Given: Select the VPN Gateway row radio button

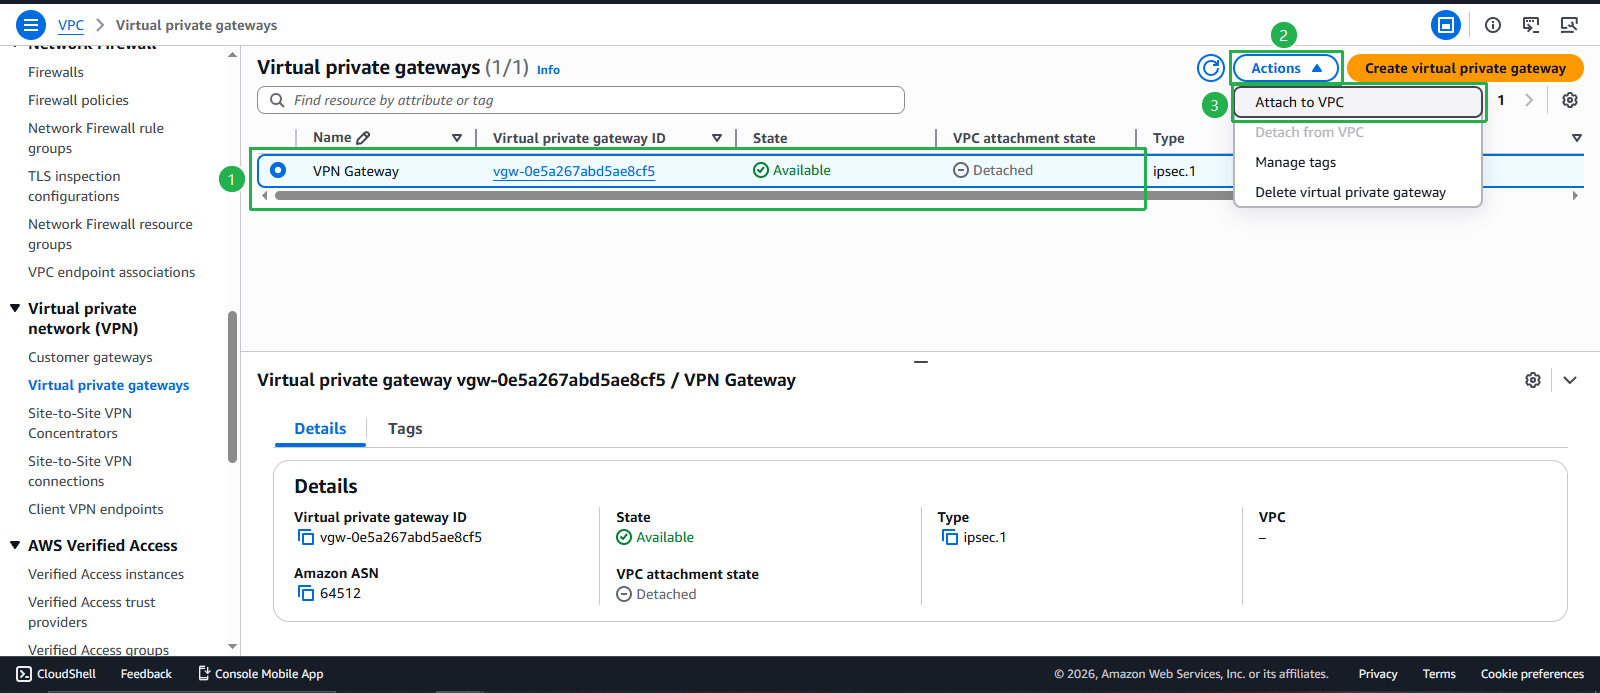Looking at the screenshot, I should (x=278, y=170).
